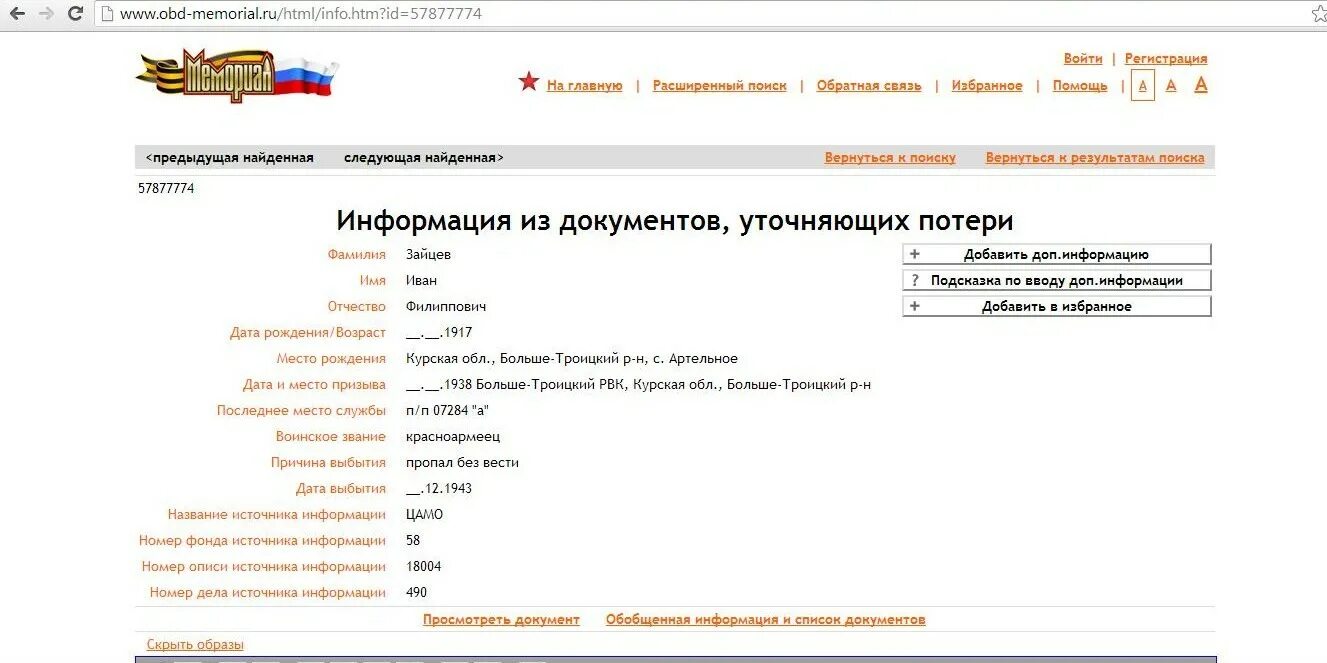Select the smallest boxed A font size

pos(1142,84)
